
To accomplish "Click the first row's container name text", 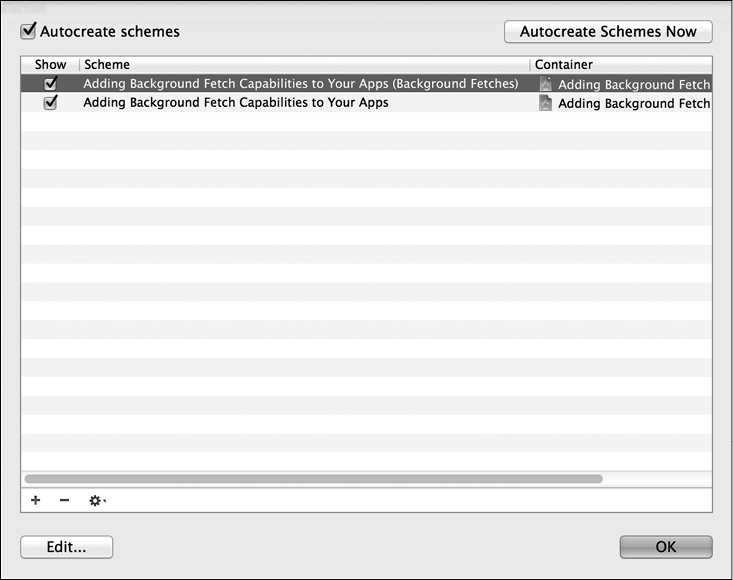I will tap(633, 85).
